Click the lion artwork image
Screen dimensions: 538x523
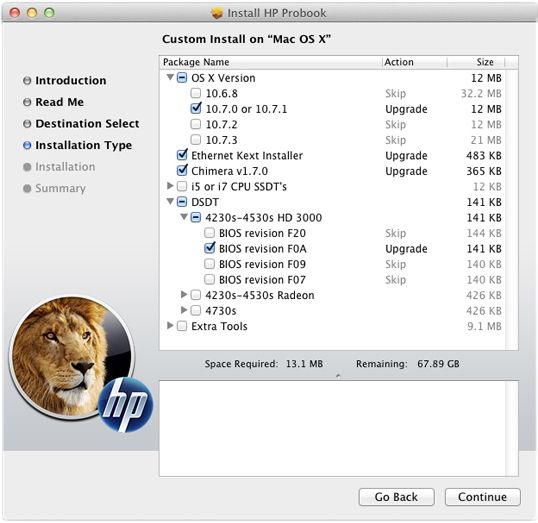tap(72, 358)
